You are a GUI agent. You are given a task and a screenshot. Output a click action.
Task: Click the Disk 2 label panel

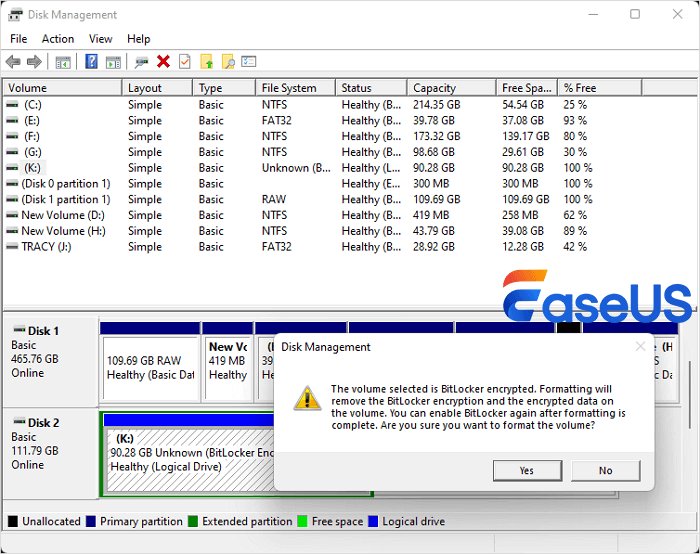(50, 450)
